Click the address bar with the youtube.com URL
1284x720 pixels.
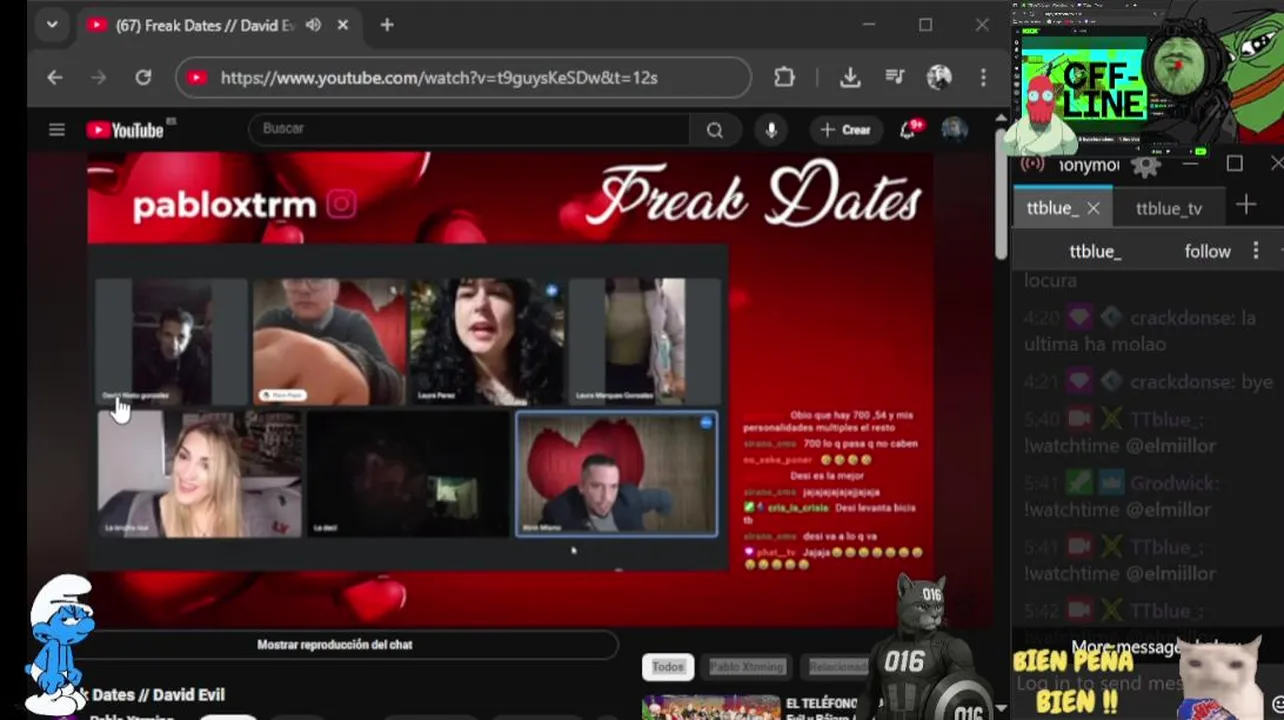point(463,77)
